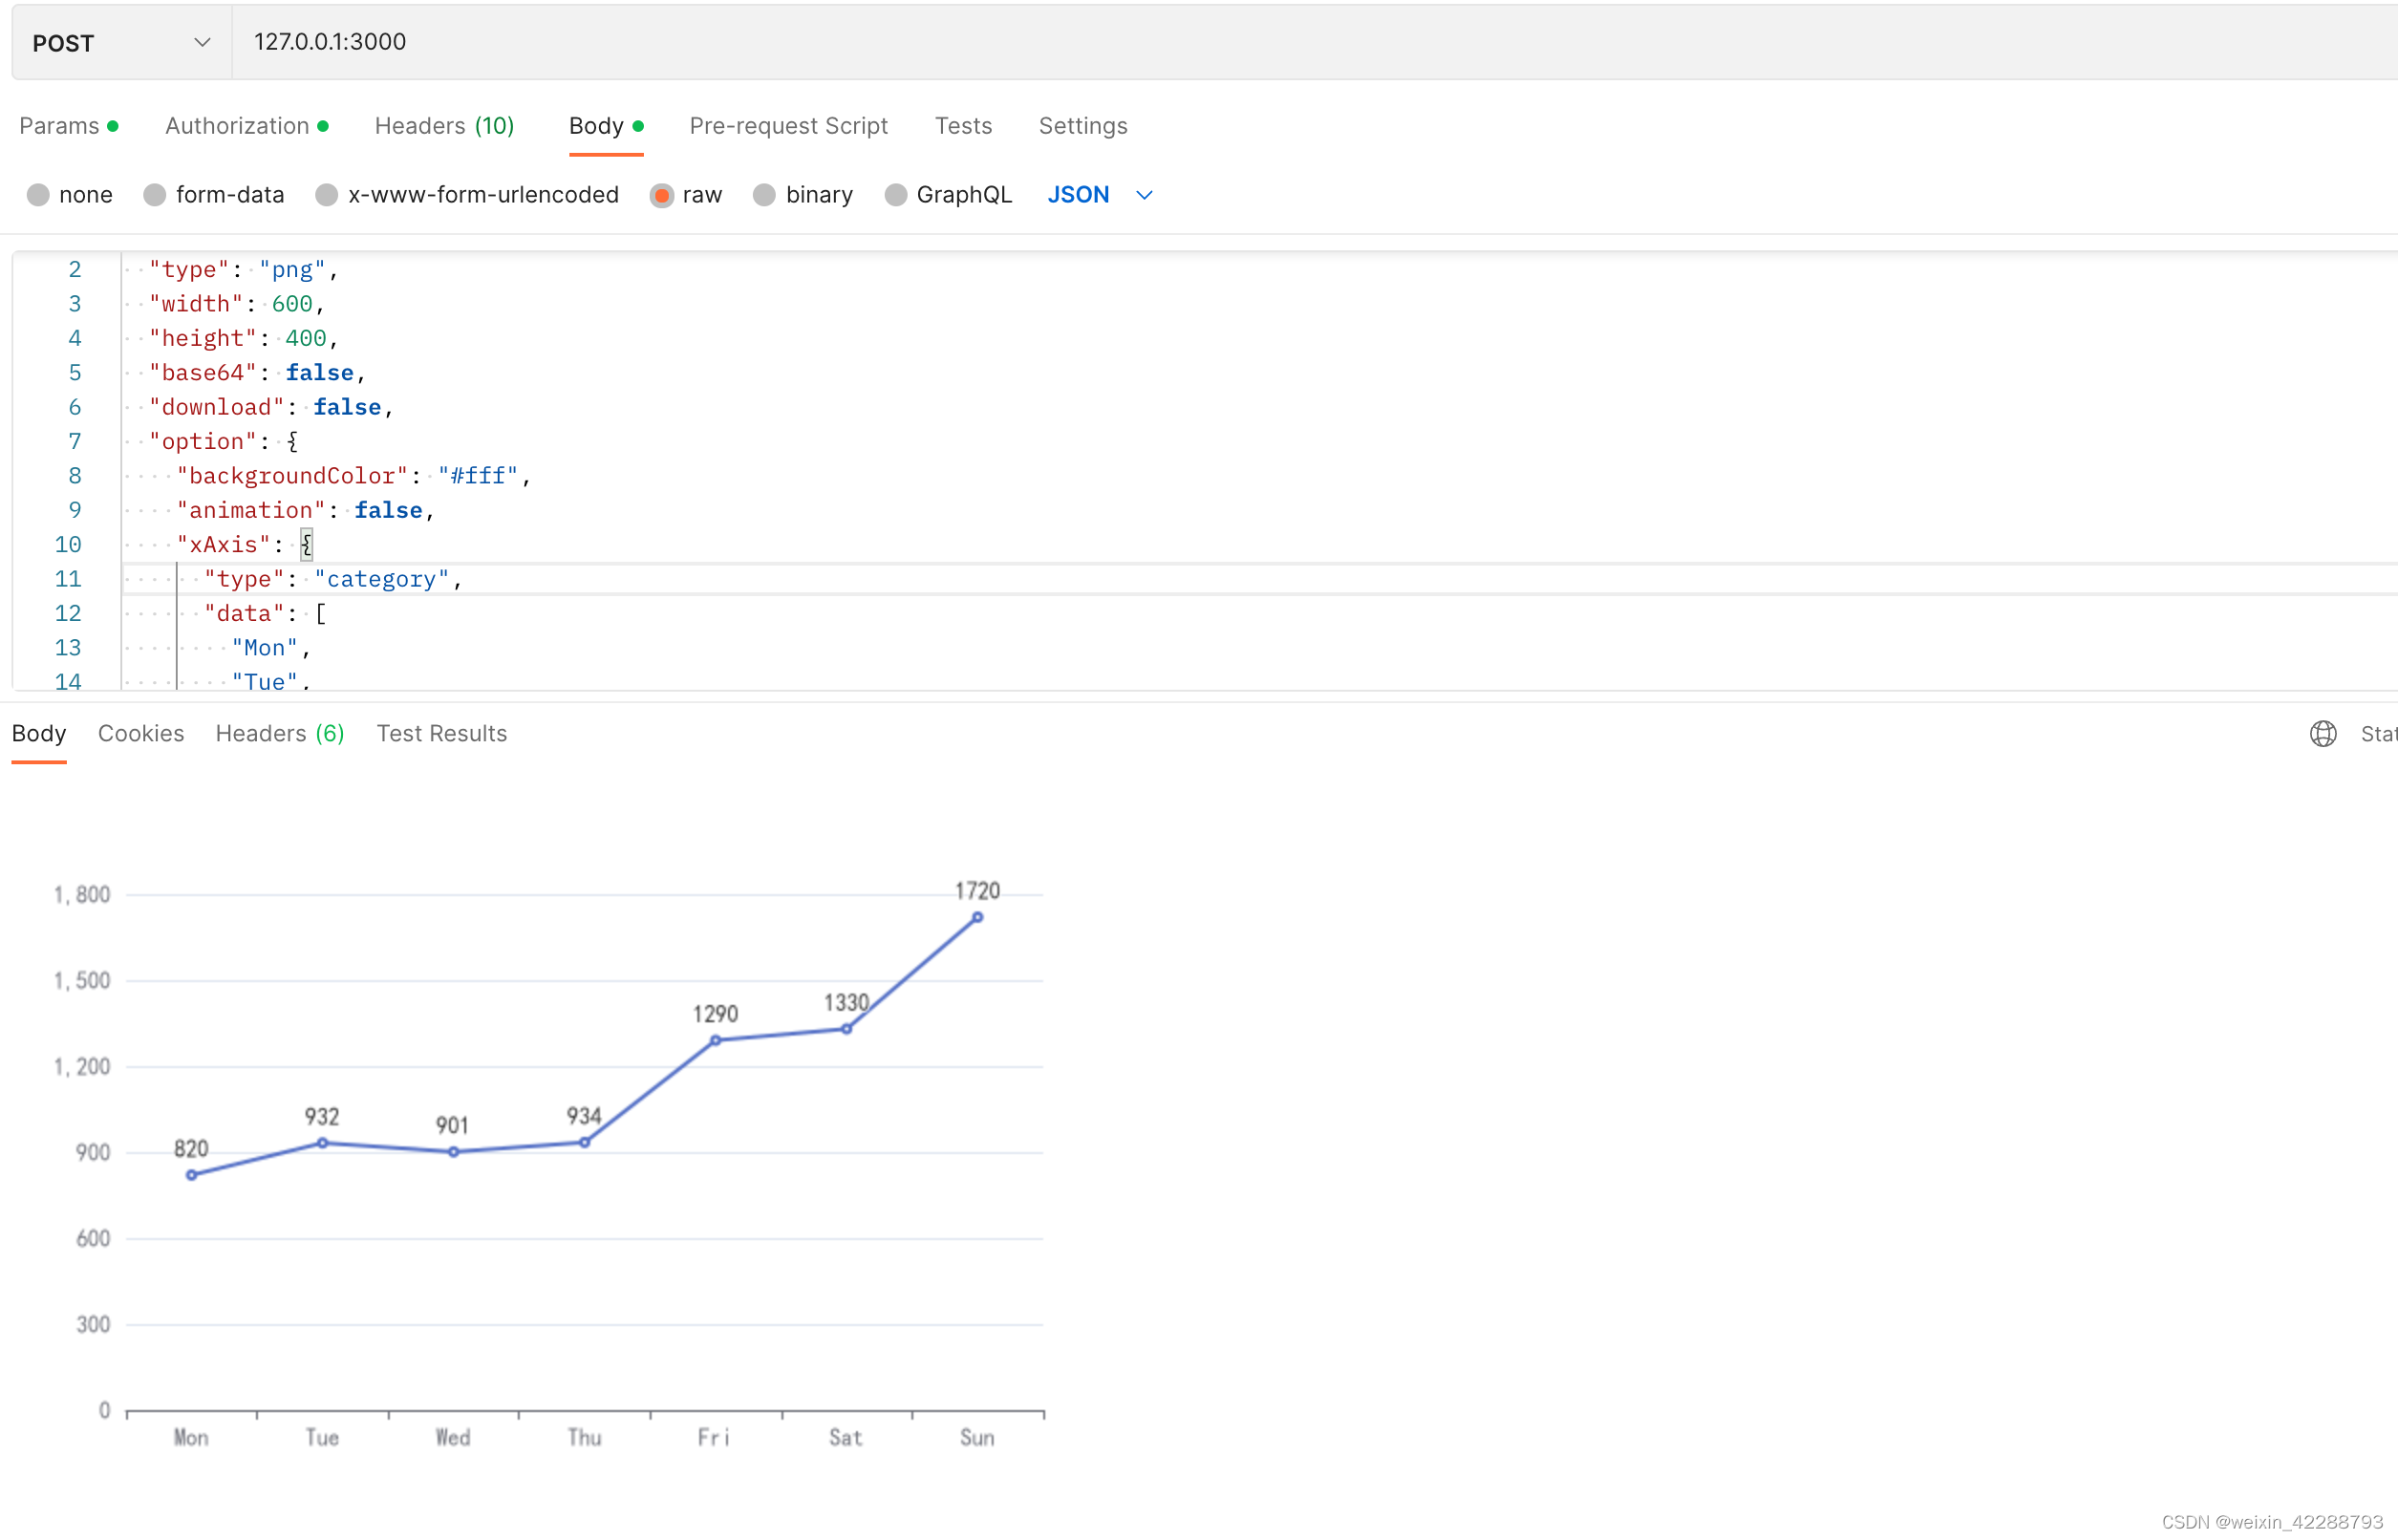
Task: Click the data point labeled 1720 on chart
Action: point(976,915)
